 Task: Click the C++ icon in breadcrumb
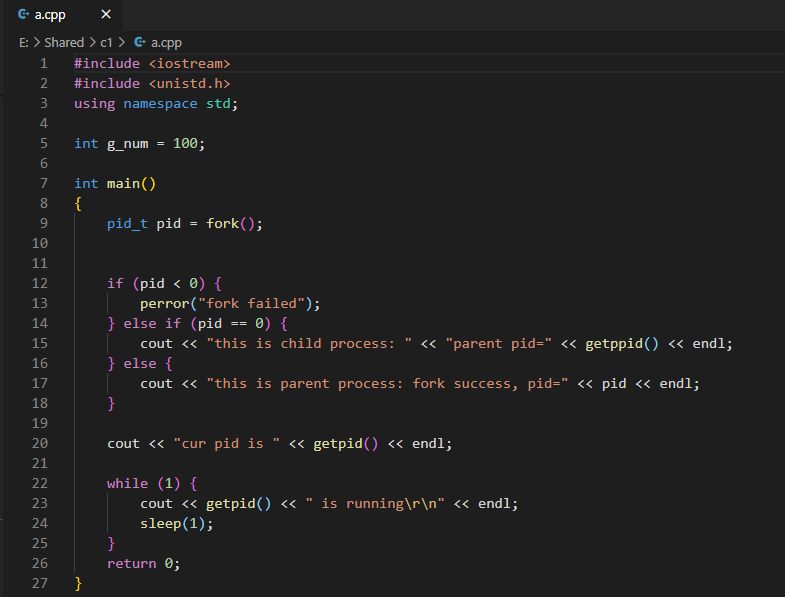pos(140,43)
